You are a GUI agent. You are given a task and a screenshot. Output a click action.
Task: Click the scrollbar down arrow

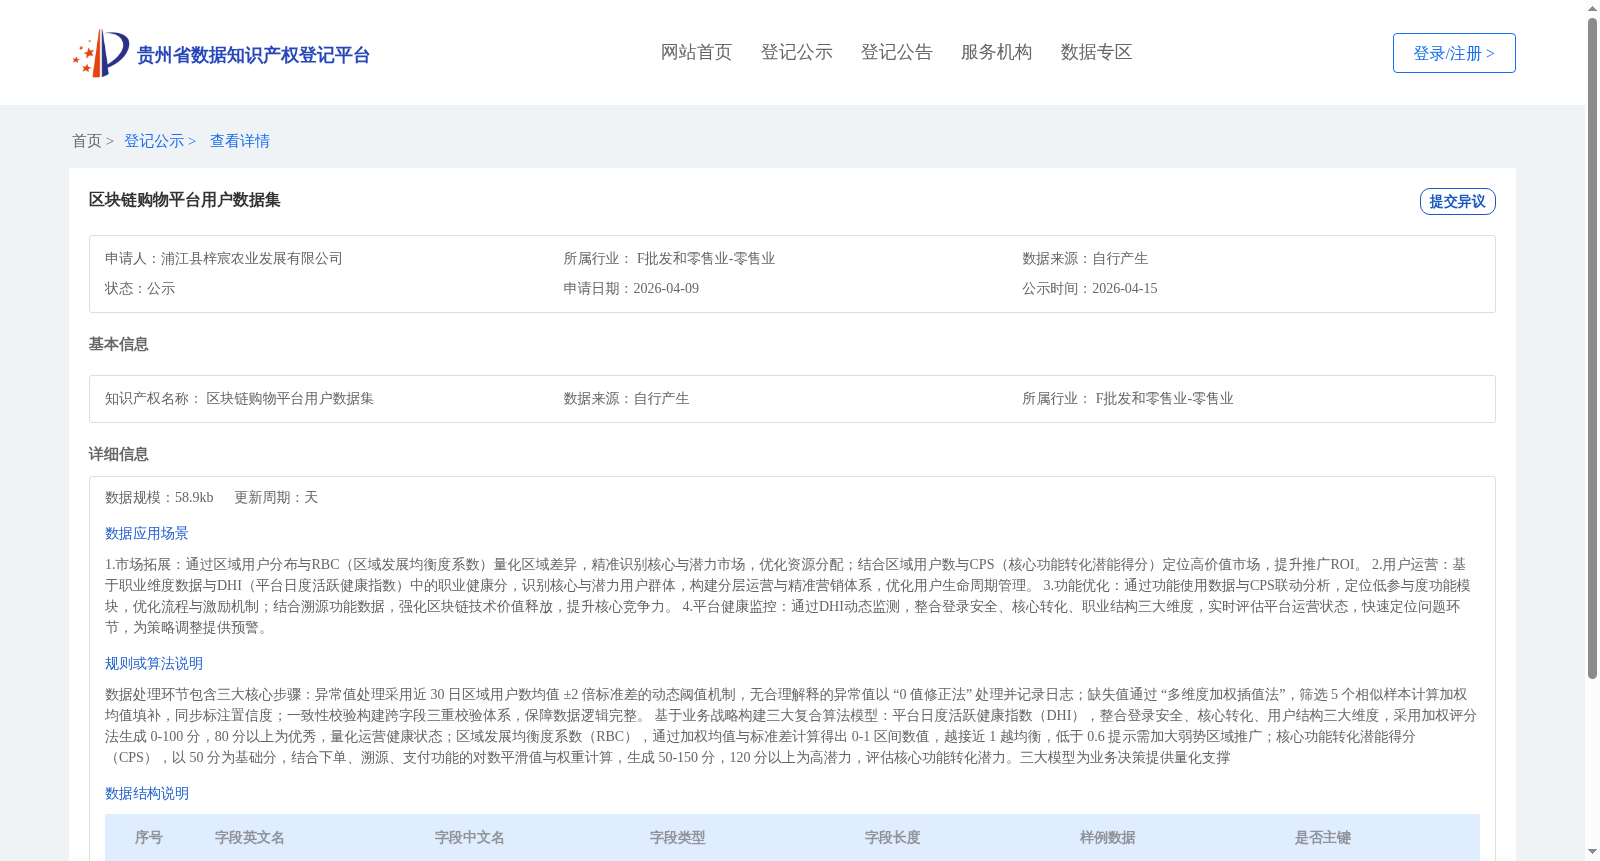[1592, 852]
